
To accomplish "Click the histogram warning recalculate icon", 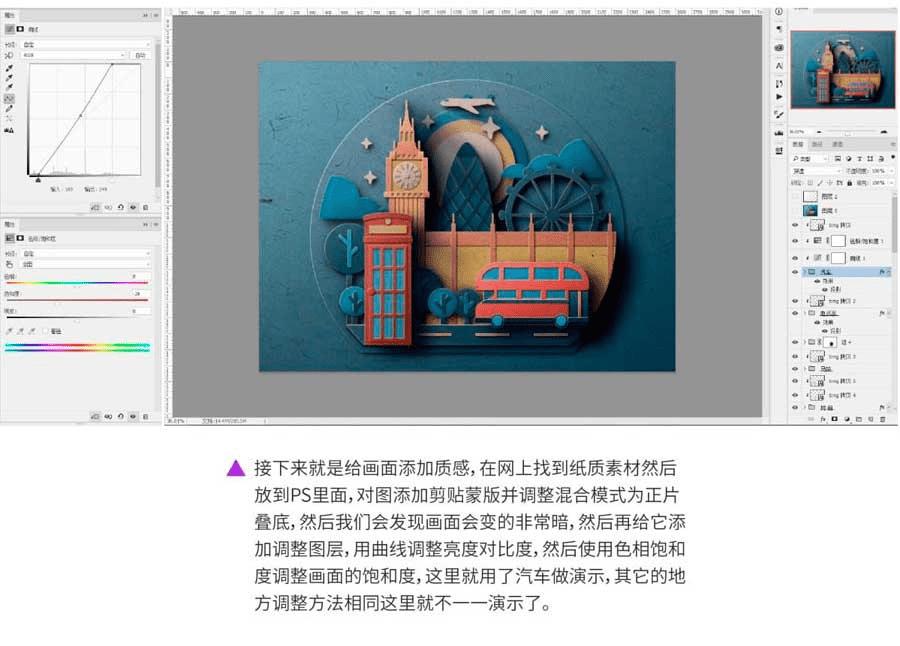I will (x=9, y=131).
